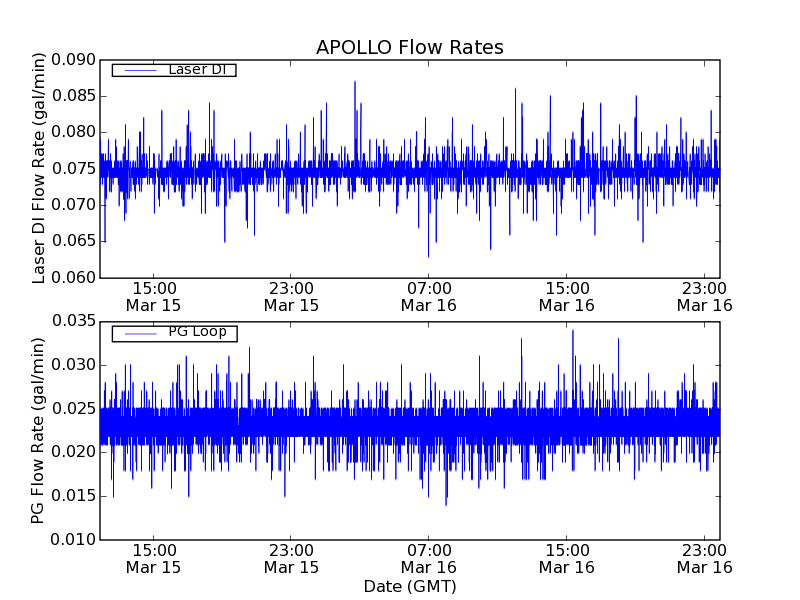Click 15:00 Mar 15 tick under bottom plot
The image size is (800, 600).
point(153,558)
